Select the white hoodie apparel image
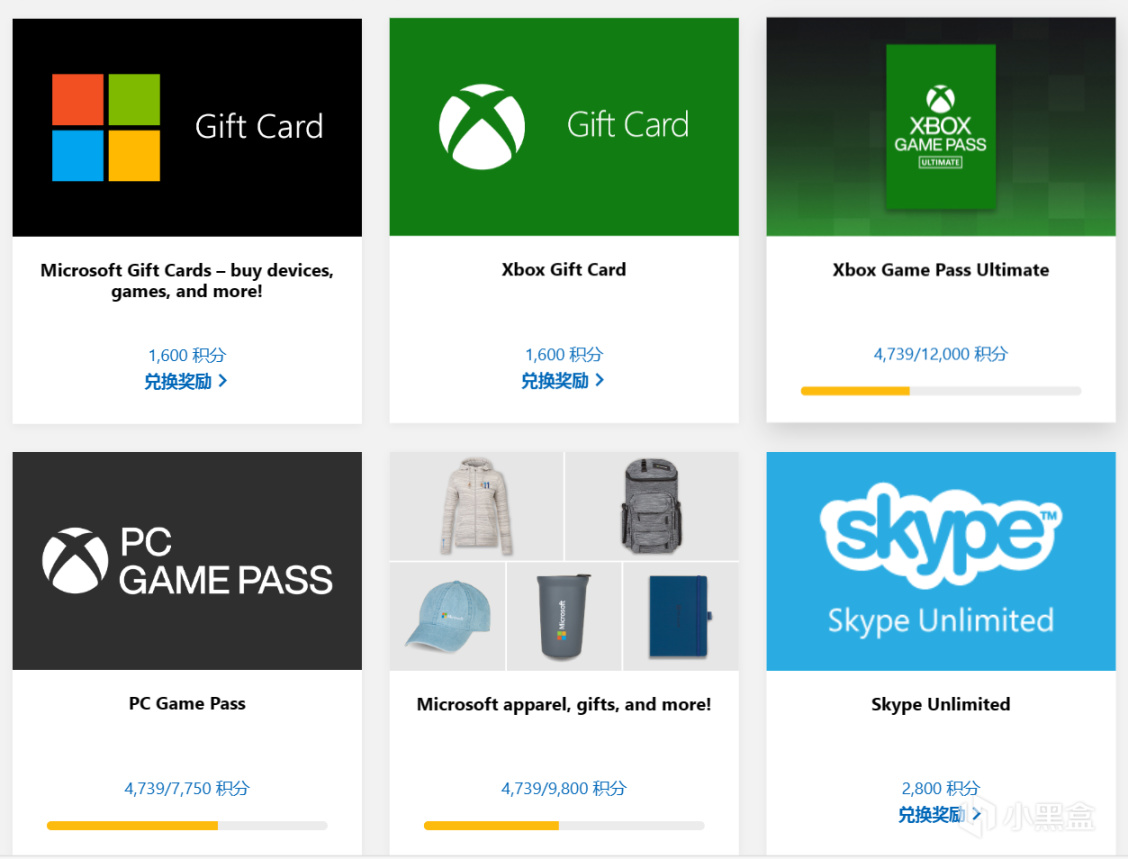This screenshot has width=1128, height=859. click(477, 506)
